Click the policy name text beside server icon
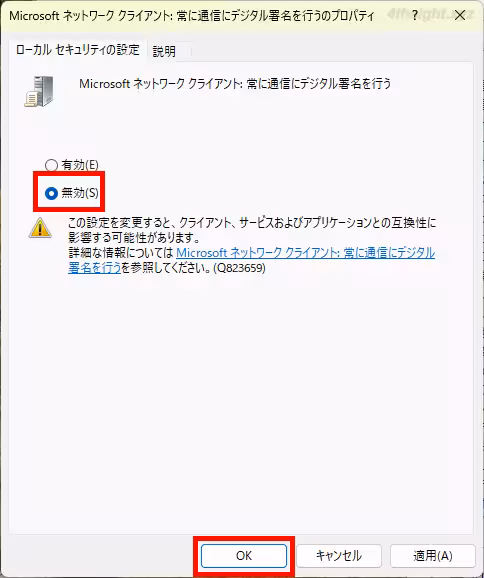 pos(235,84)
